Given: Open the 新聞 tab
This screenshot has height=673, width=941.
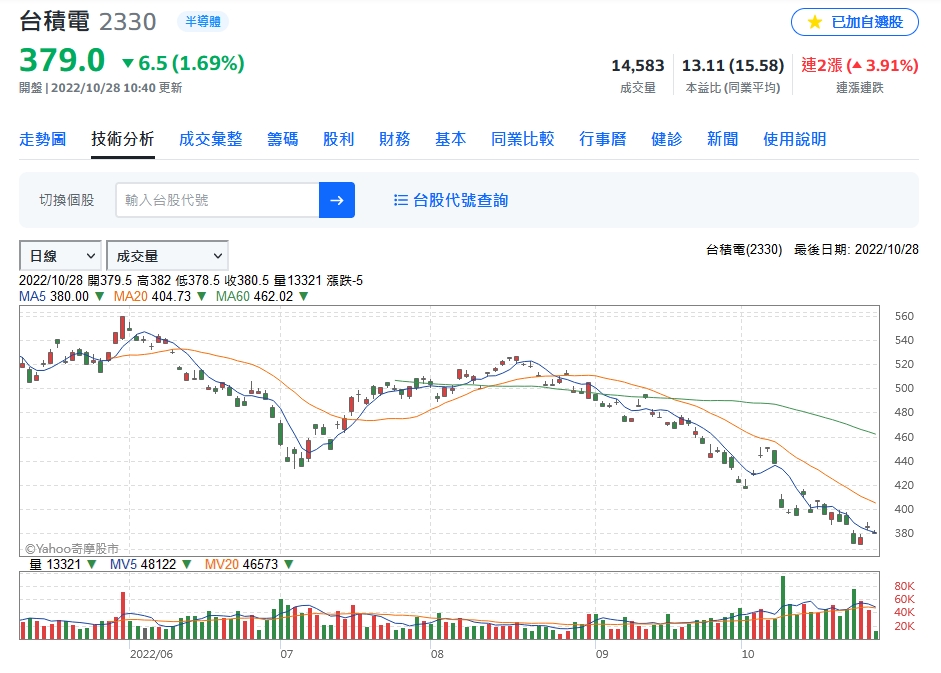Looking at the screenshot, I should [723, 139].
